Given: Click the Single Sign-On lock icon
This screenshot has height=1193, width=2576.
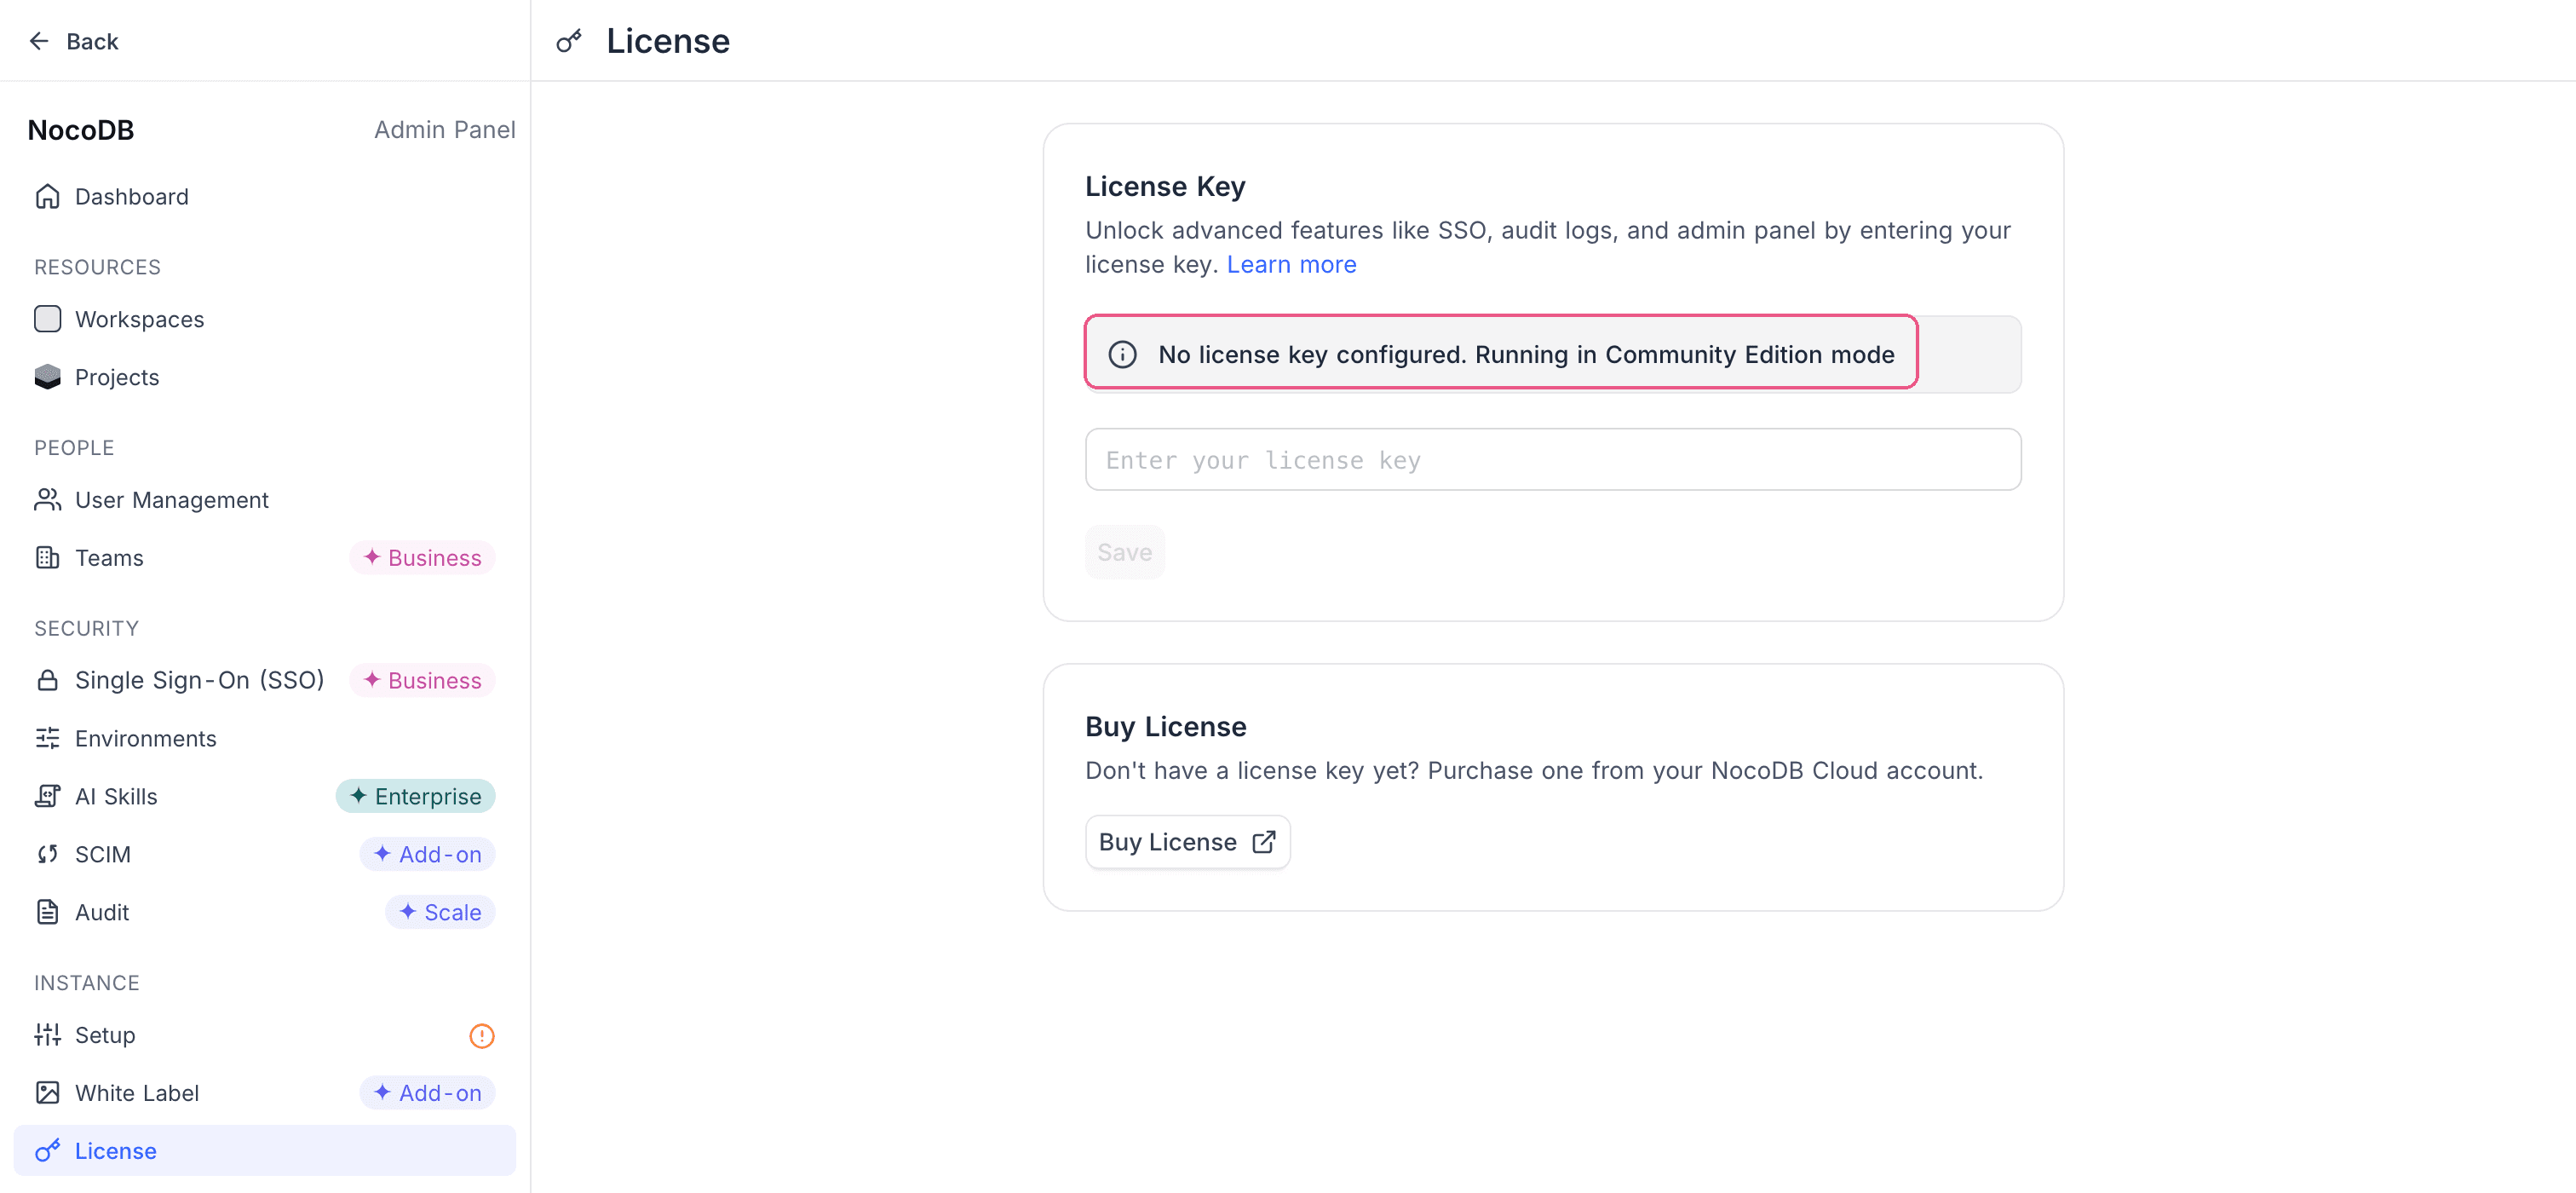Looking at the screenshot, I should [x=47, y=680].
